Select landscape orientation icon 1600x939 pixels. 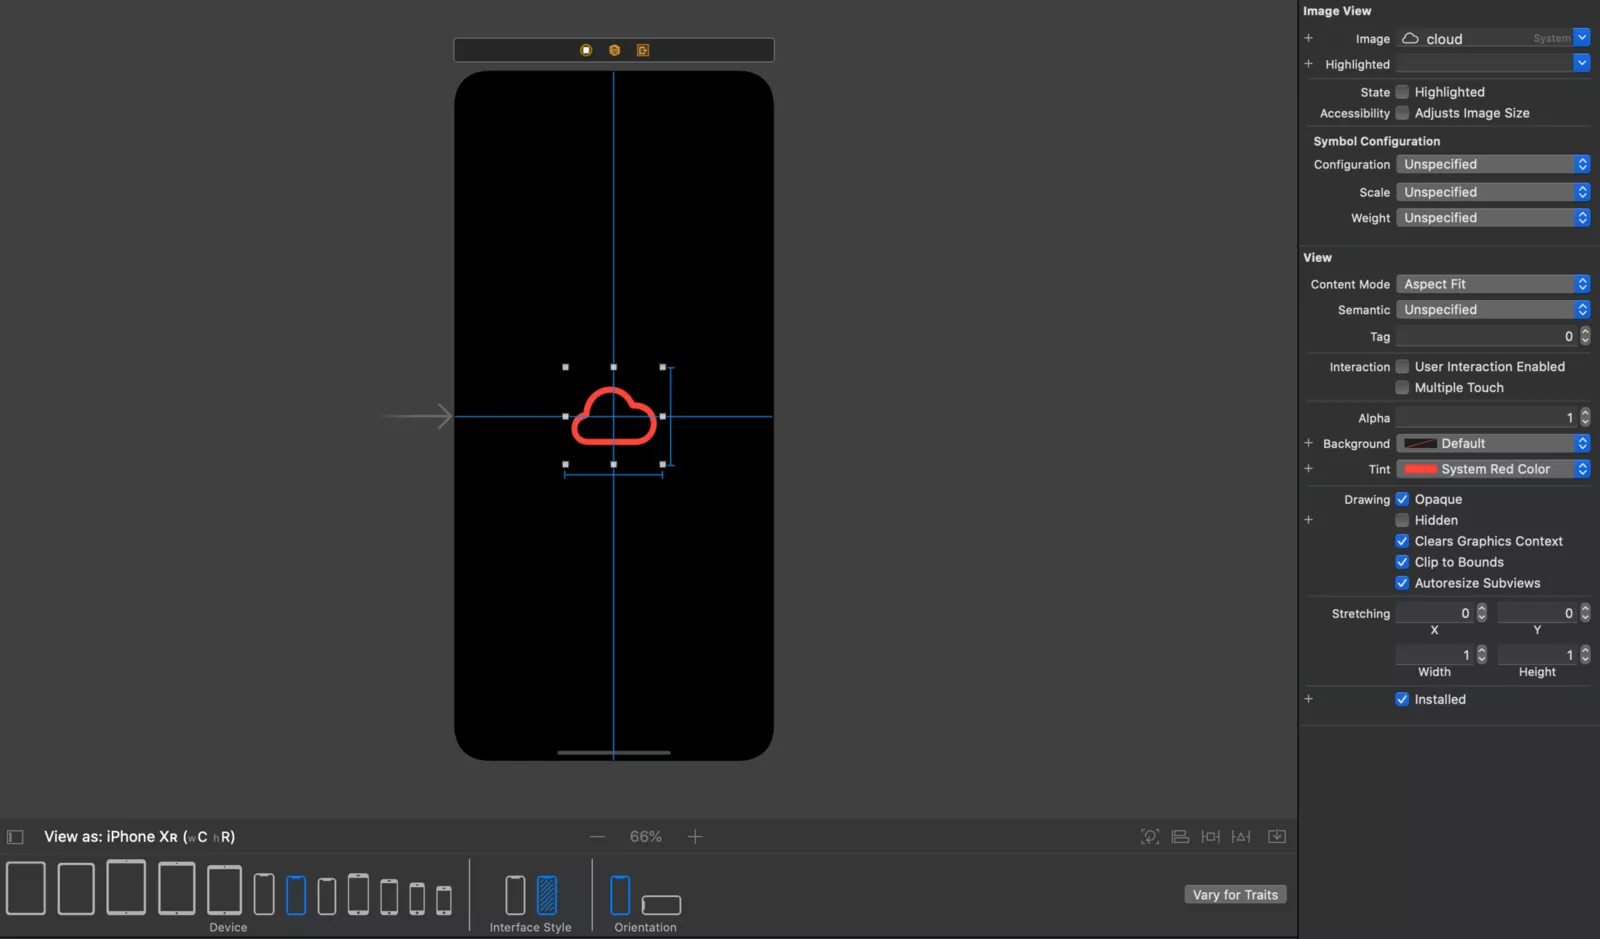tap(661, 904)
